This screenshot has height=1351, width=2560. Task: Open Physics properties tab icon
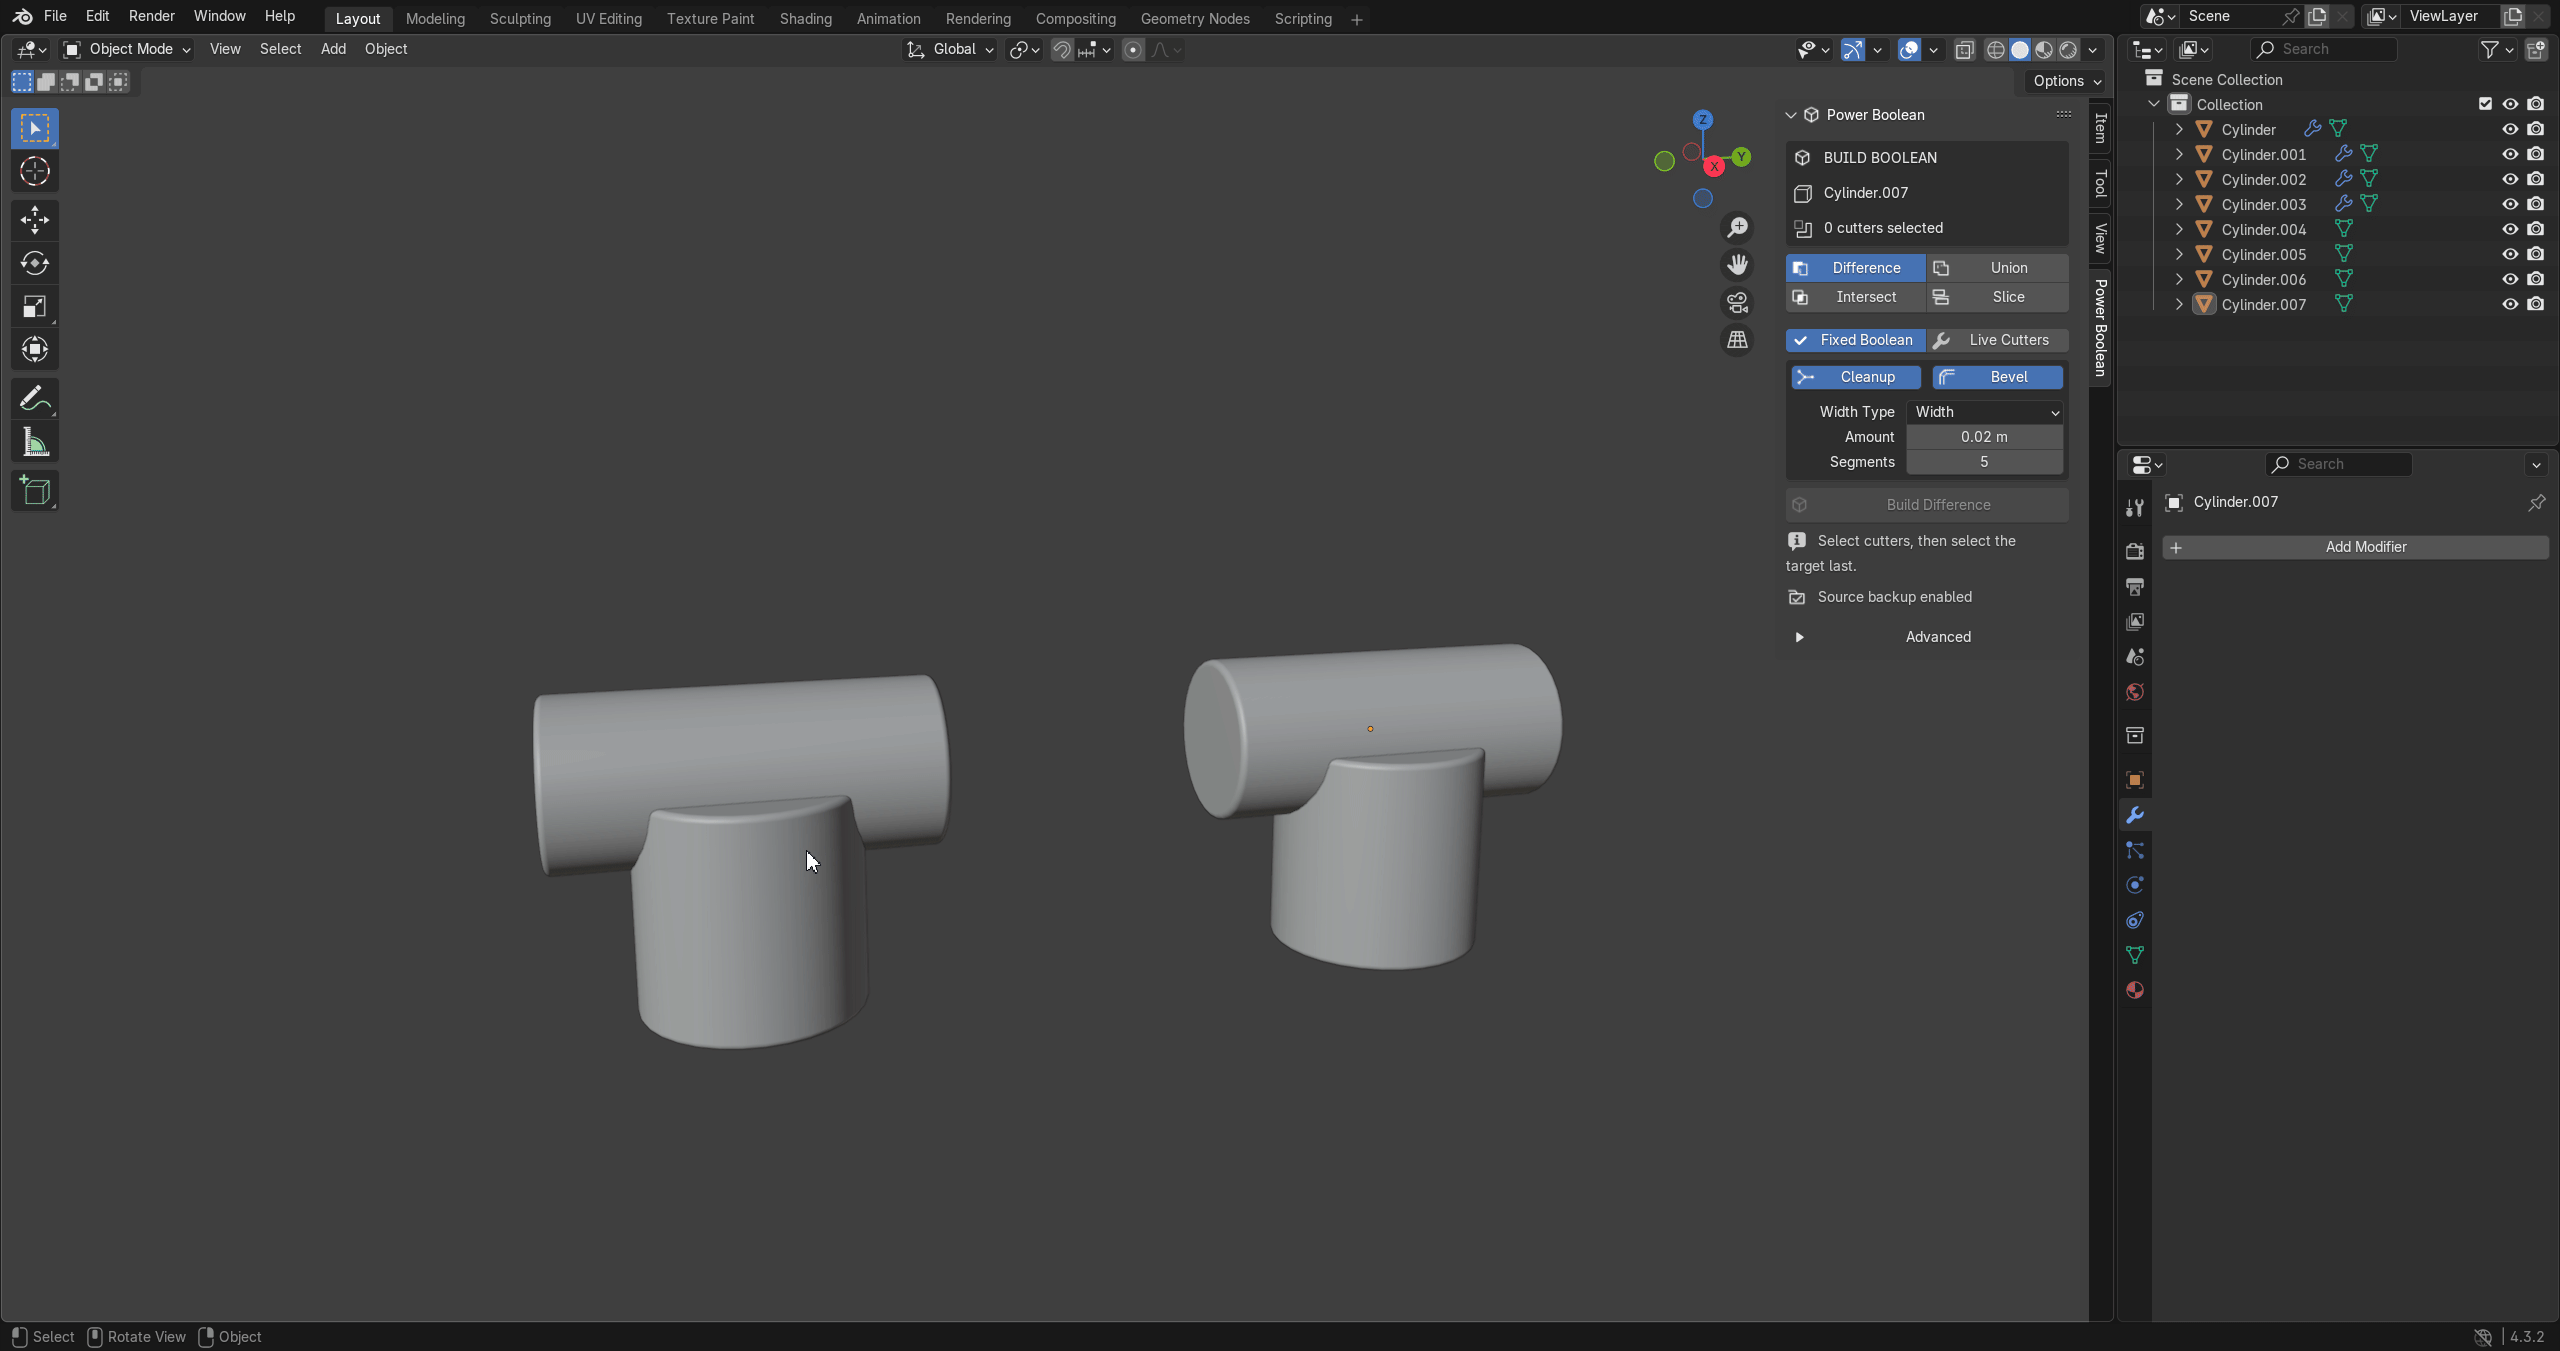[x=2135, y=885]
